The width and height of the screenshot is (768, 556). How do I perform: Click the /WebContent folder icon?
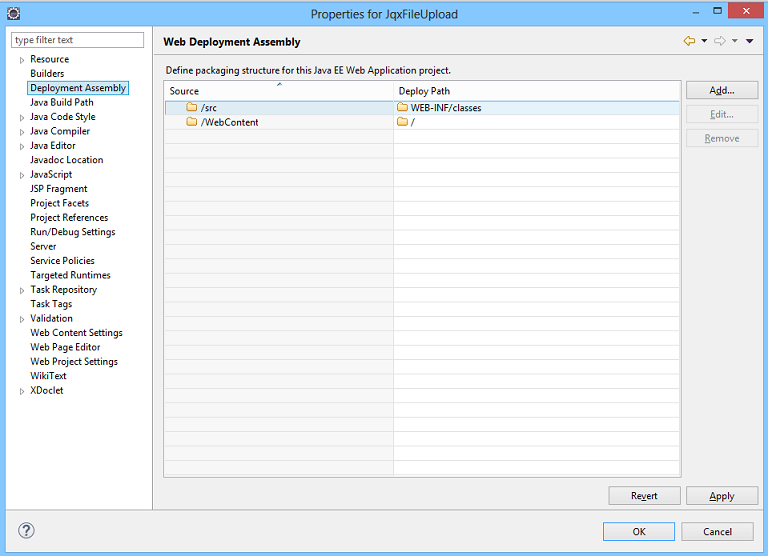[x=192, y=121]
